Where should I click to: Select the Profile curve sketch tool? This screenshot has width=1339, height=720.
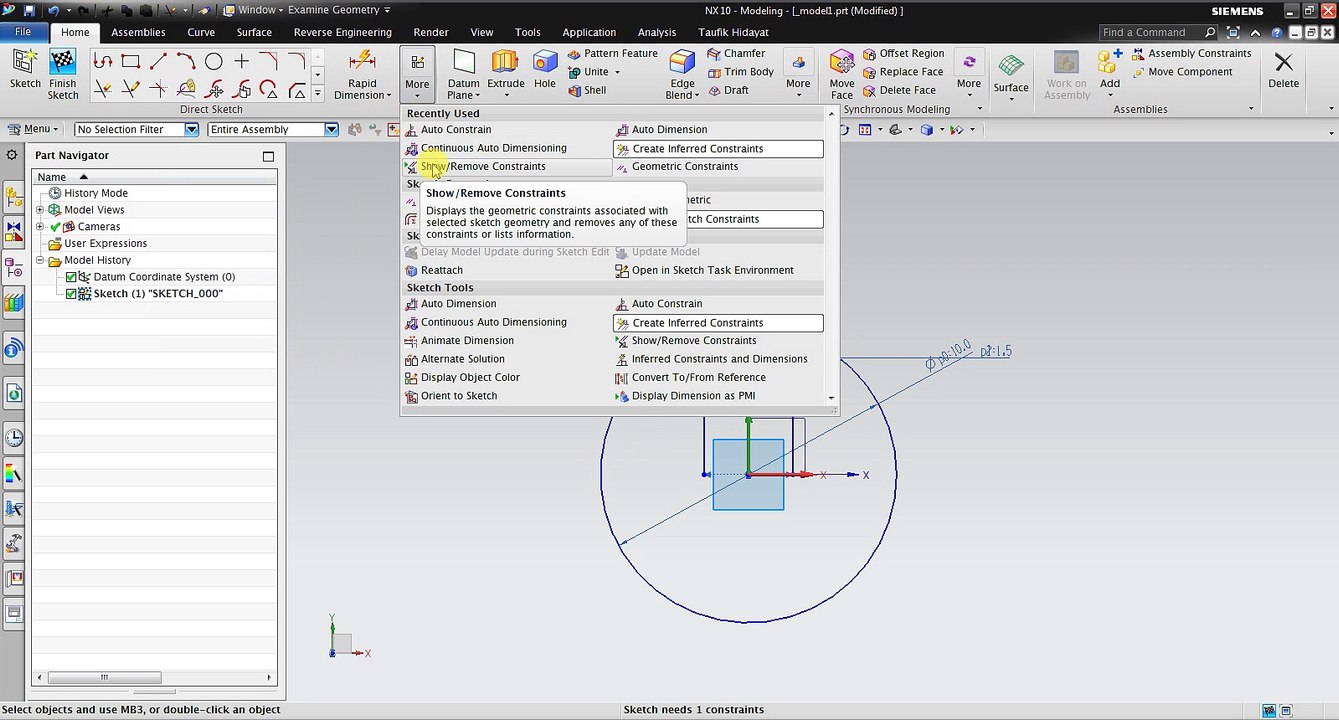tap(103, 62)
